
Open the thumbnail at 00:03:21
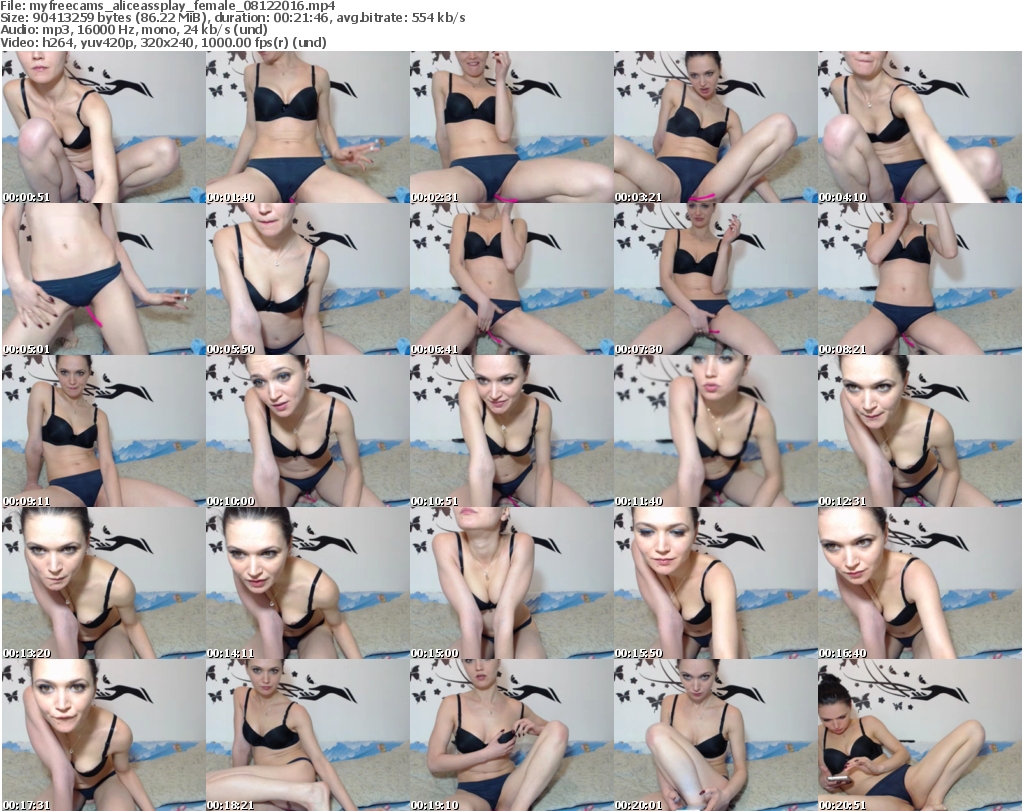point(715,127)
